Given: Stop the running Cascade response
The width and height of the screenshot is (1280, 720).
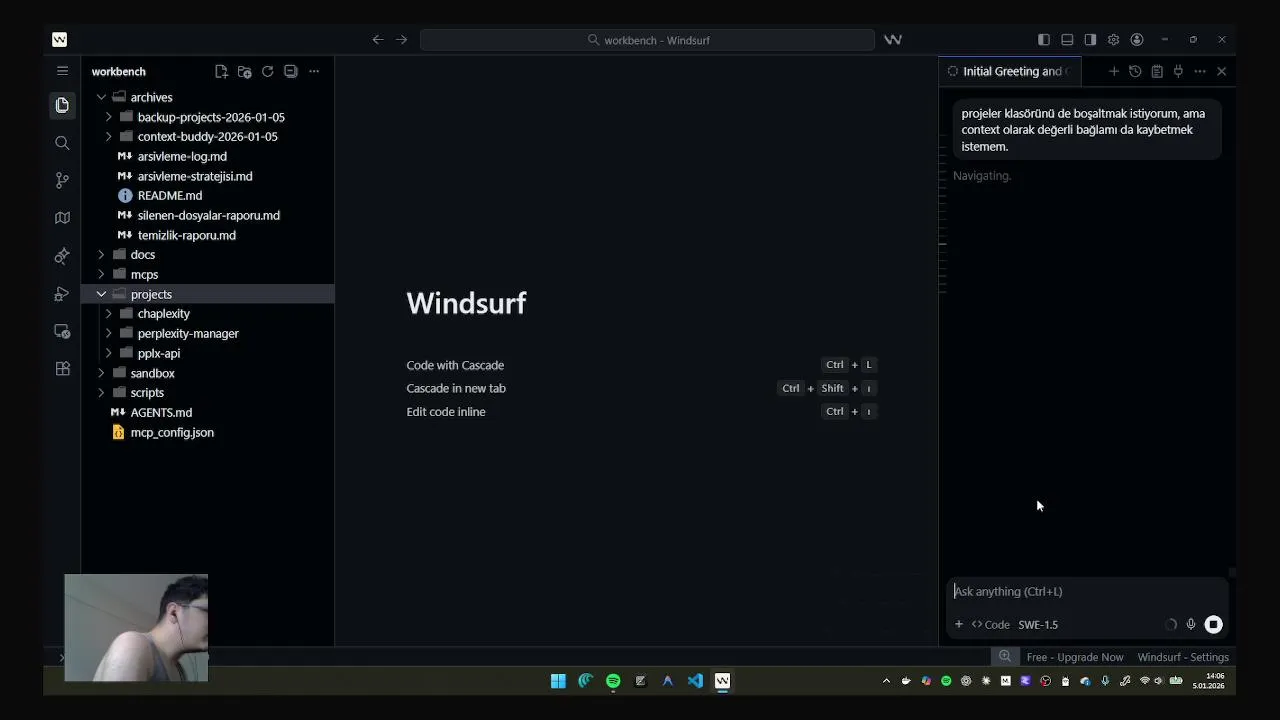Looking at the screenshot, I should pos(1213,624).
